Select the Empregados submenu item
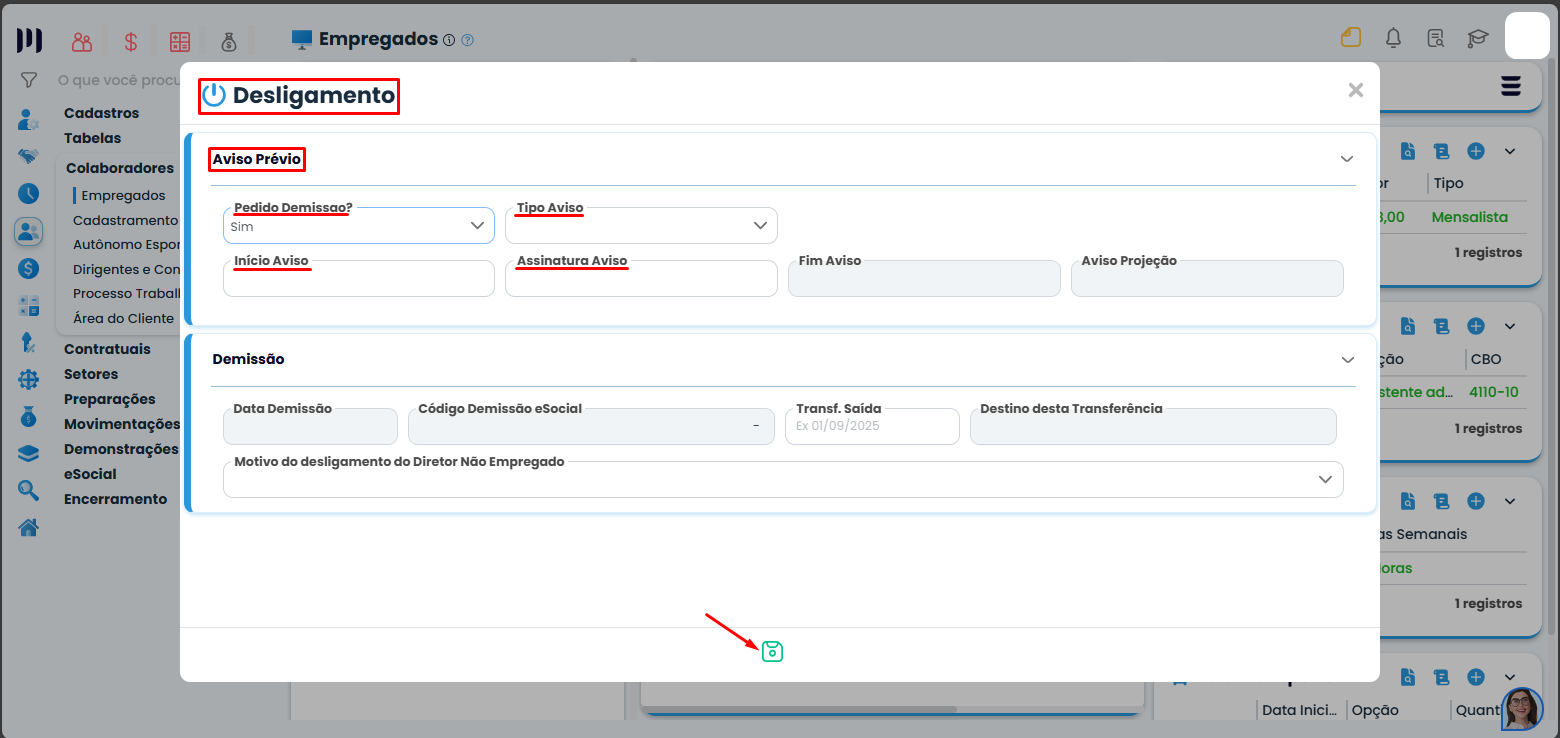This screenshot has width=1560, height=738. 124,195
